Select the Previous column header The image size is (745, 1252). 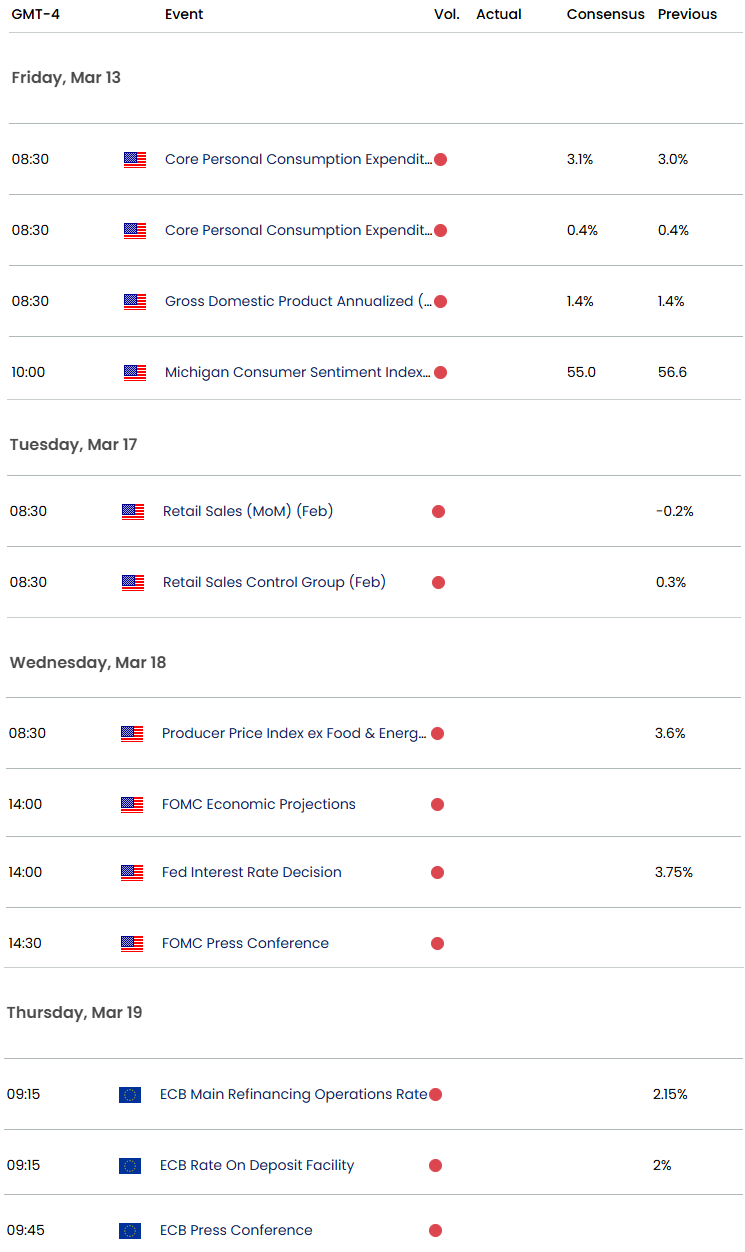687,15
